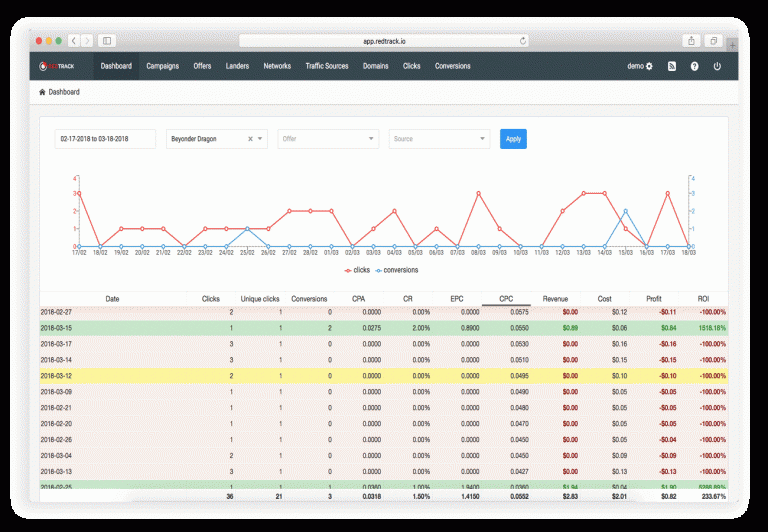Toggle clicks series in chart legend
Image resolution: width=768 pixels, height=532 pixels.
(360, 270)
